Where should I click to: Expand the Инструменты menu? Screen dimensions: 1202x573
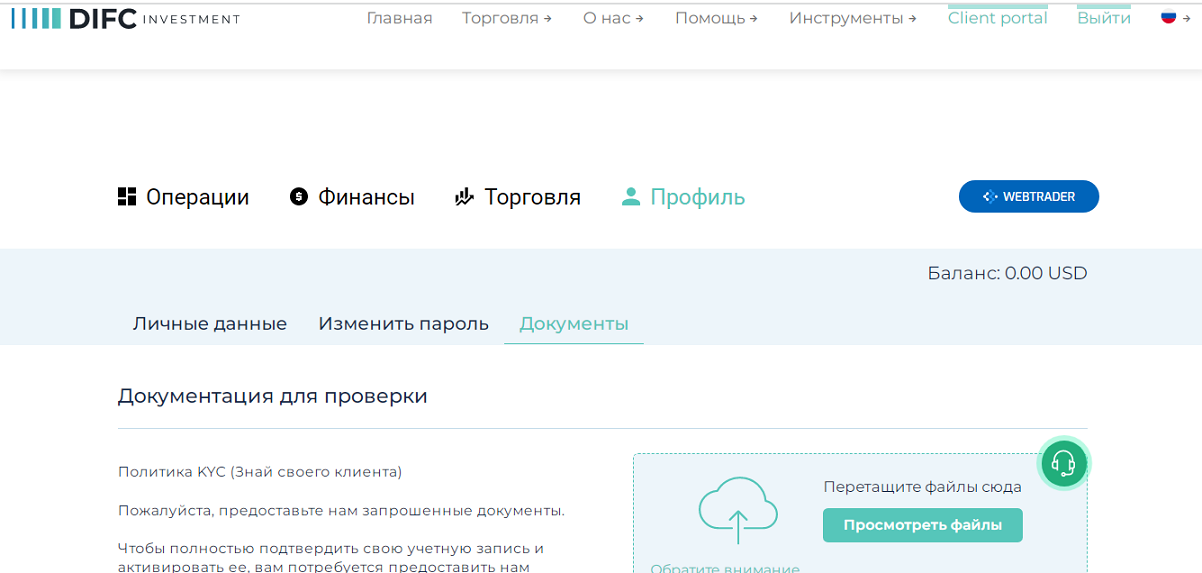coord(853,18)
